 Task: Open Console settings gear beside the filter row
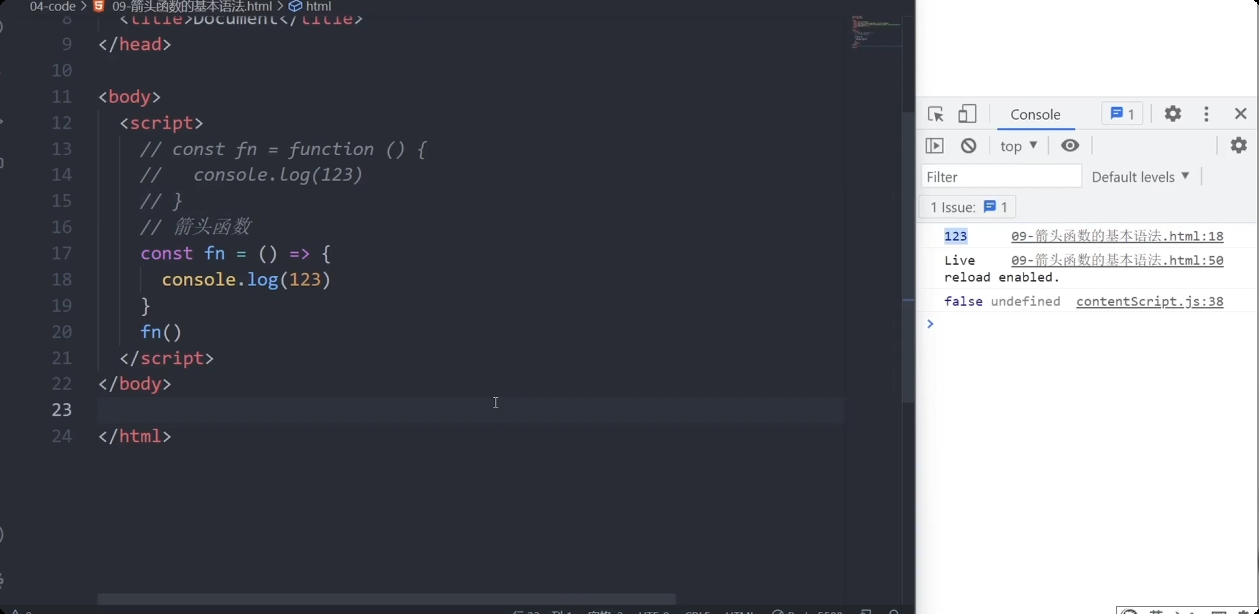pyautogui.click(x=1239, y=146)
